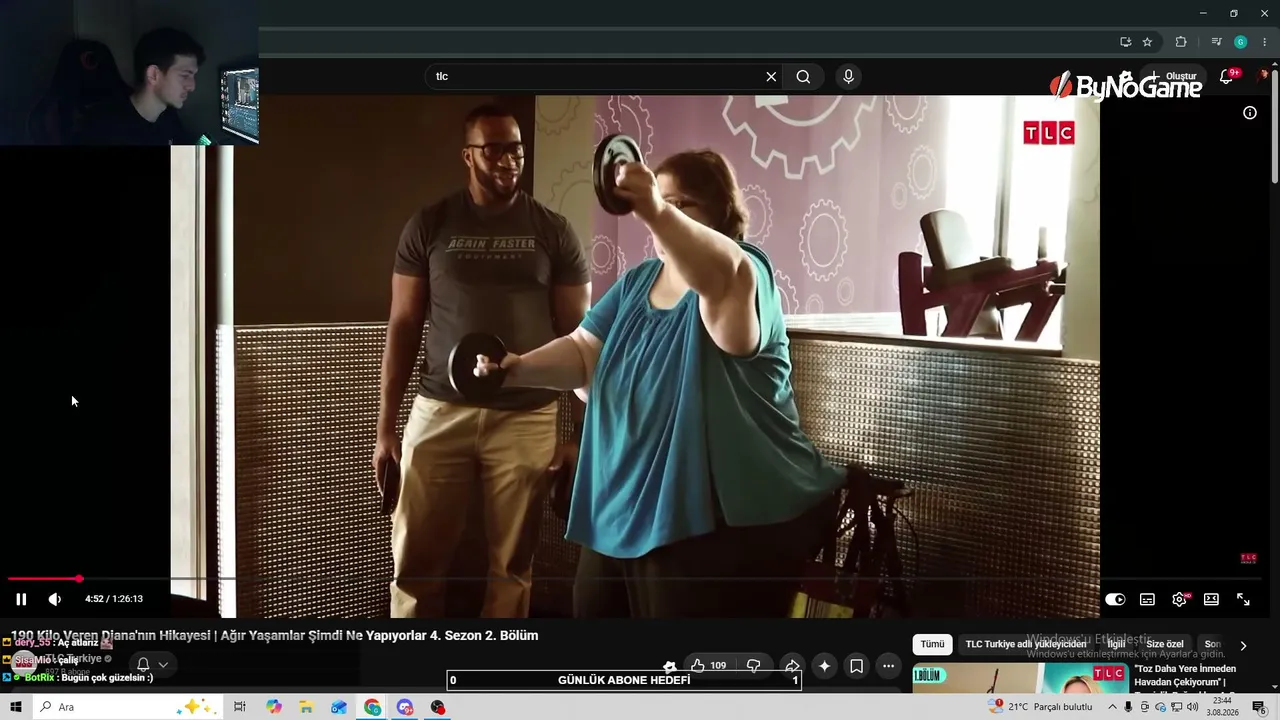
Task: Select the İlgili filter chip
Action: [1116, 645]
